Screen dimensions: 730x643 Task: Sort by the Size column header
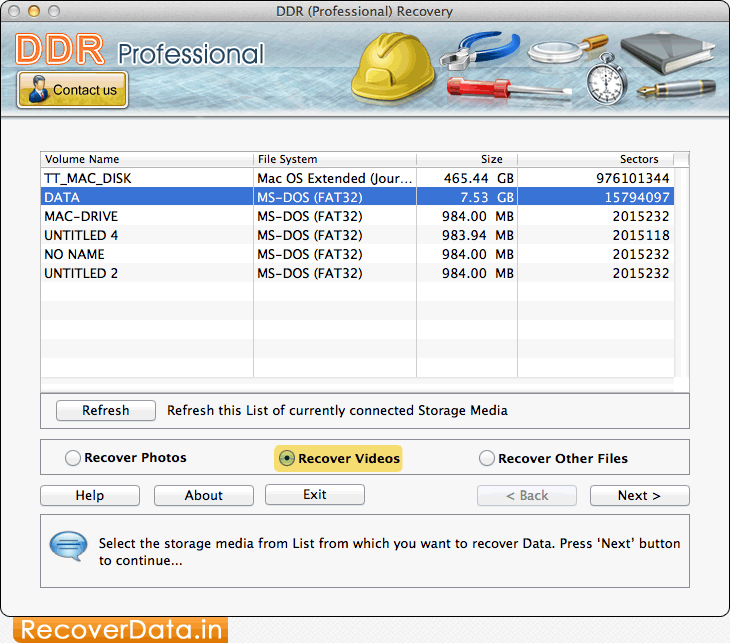tap(467, 159)
